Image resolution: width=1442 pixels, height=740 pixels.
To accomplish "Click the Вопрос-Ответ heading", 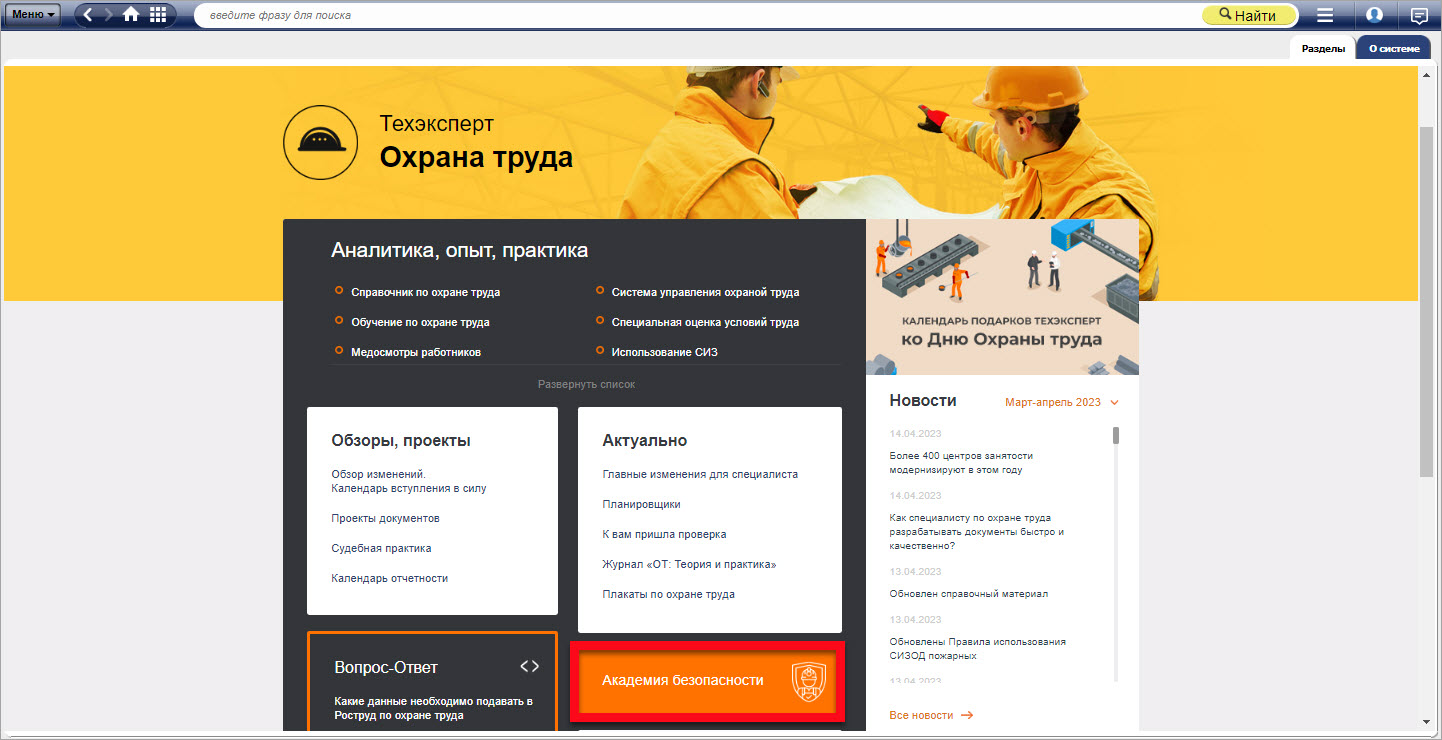I will click(x=386, y=667).
